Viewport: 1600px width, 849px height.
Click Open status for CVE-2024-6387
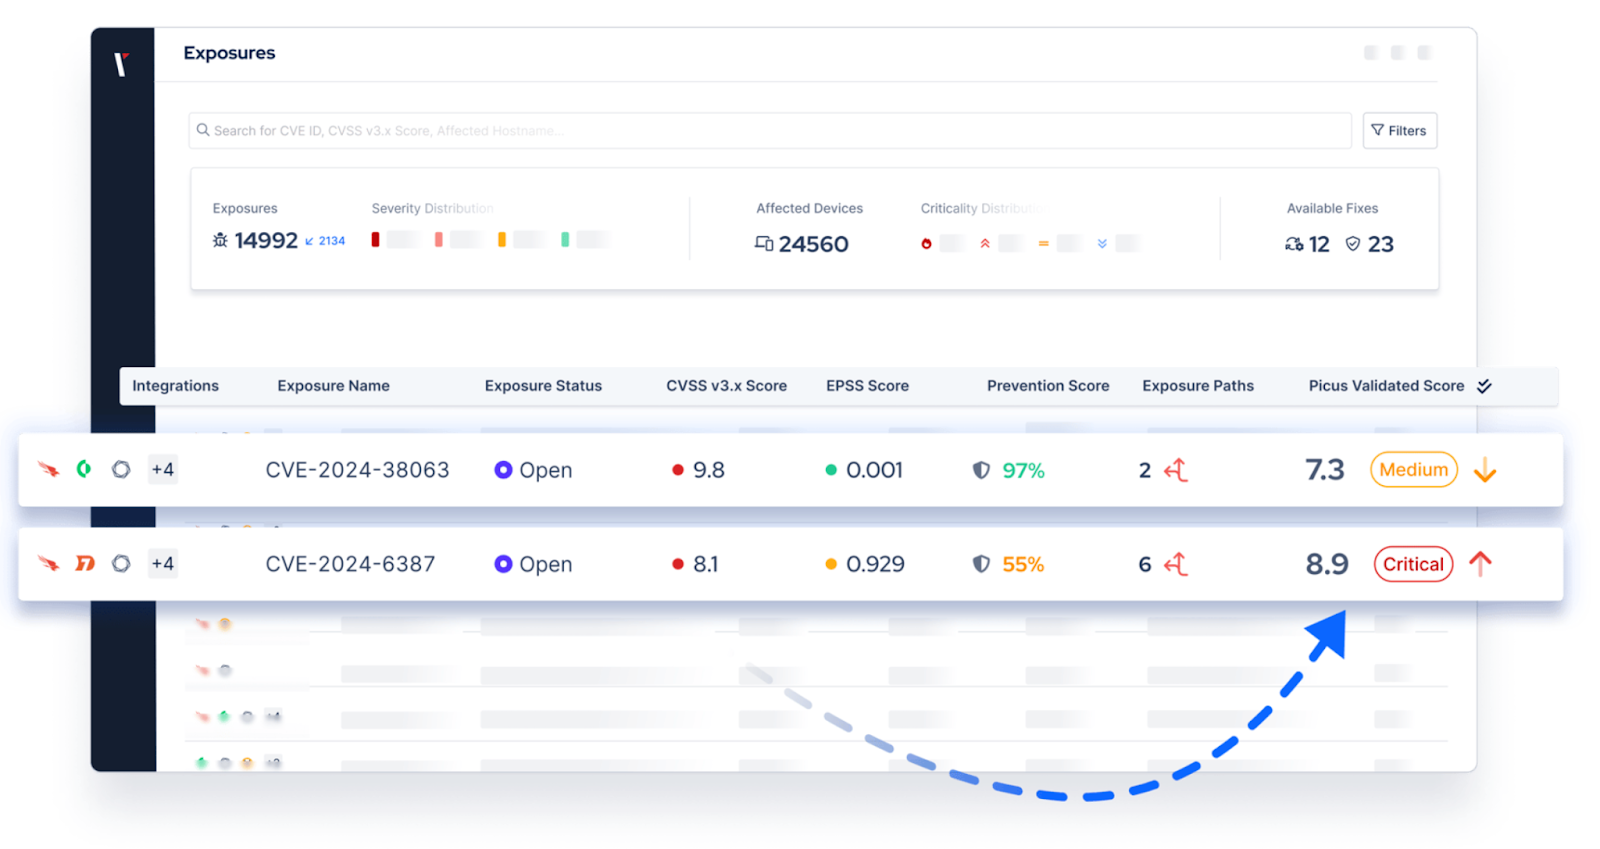pos(533,564)
